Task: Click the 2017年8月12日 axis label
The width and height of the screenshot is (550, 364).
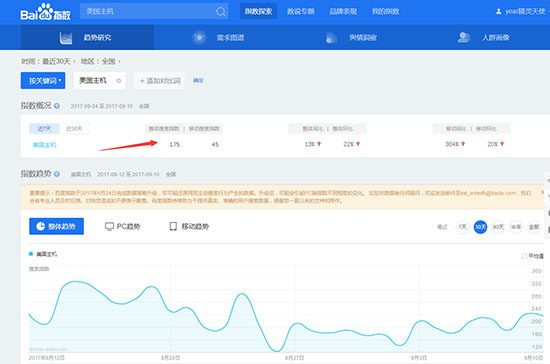Action: [46, 358]
